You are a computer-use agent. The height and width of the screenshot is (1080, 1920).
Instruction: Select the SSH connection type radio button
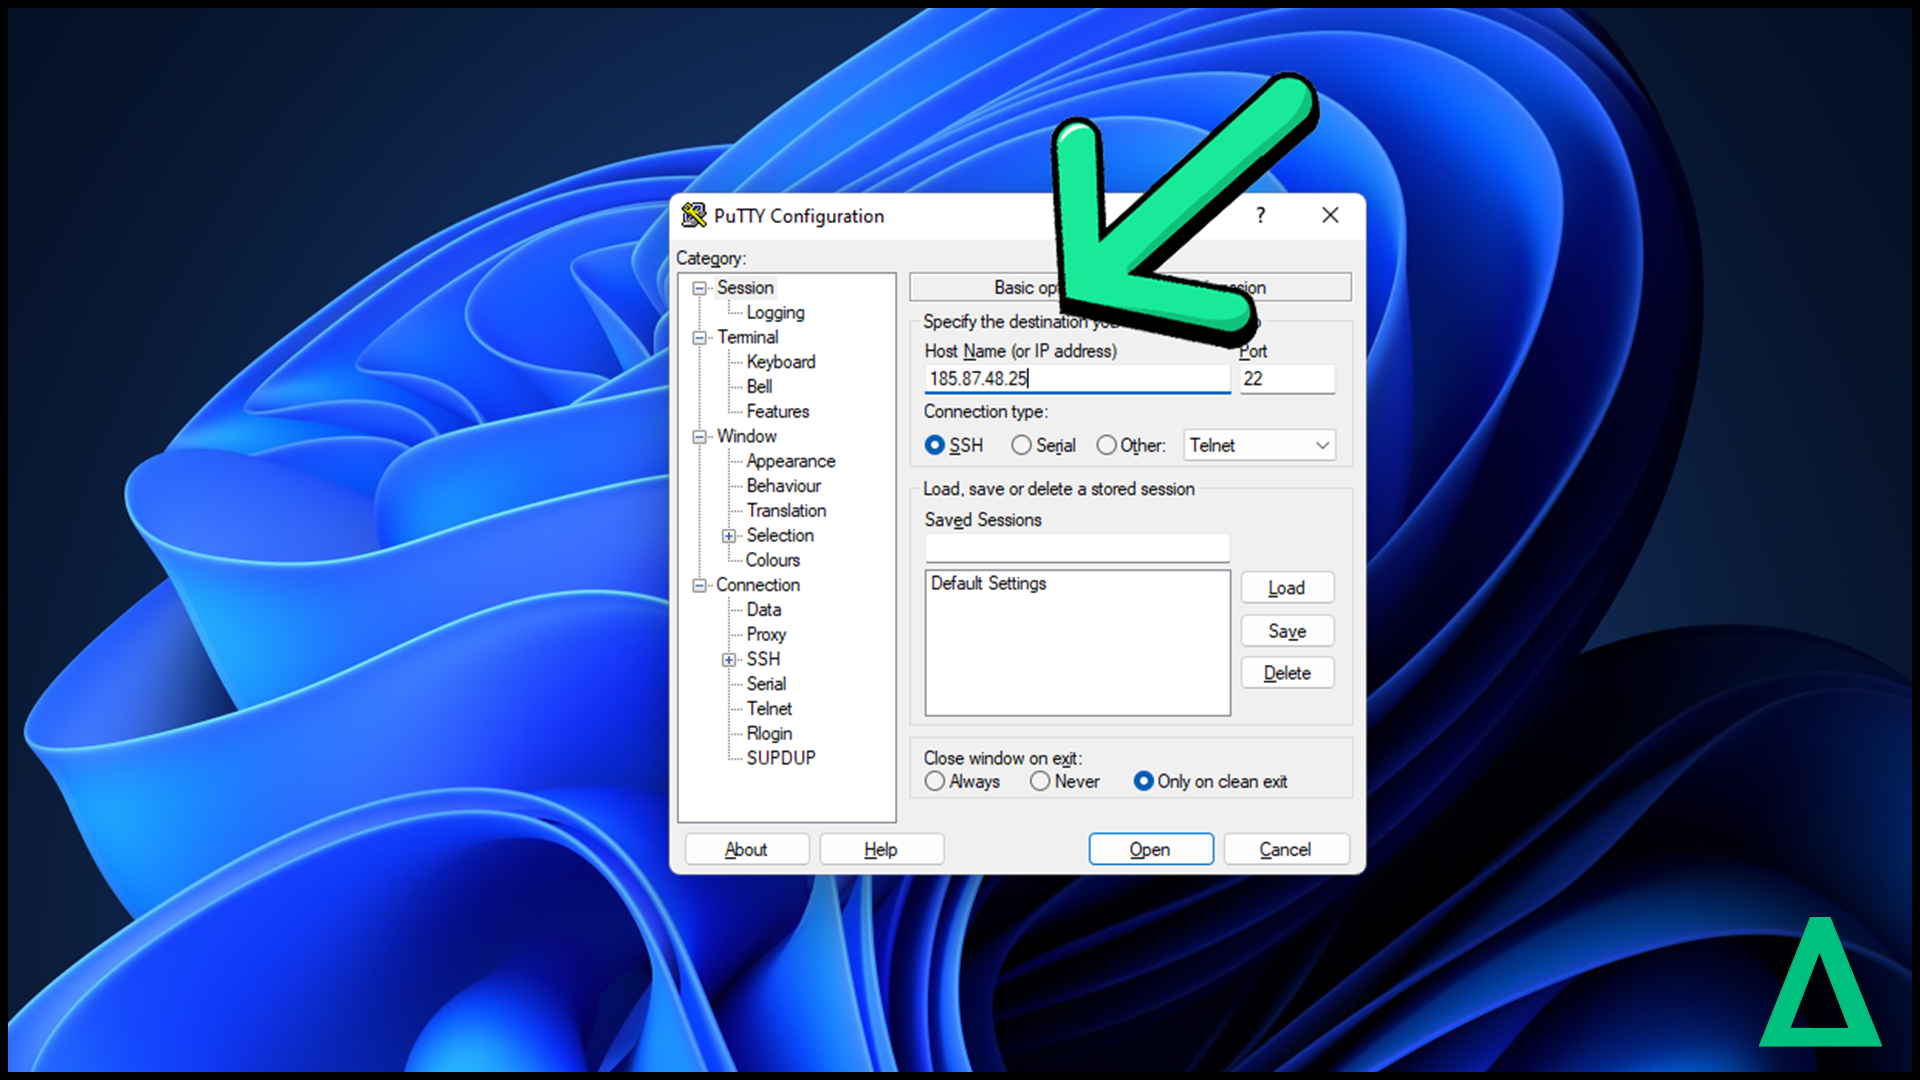[x=935, y=445]
